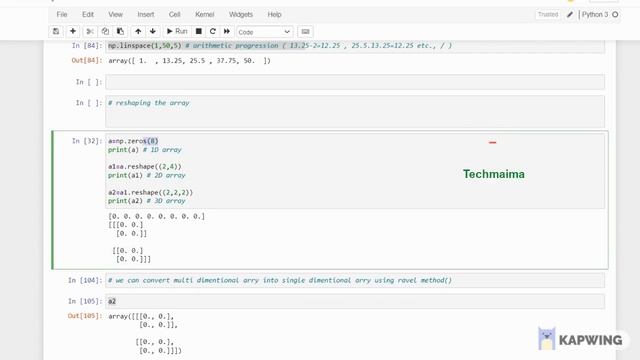Open the command palette keyboard icon
Image resolution: width=640 pixels, height=360 pixels.
[x=305, y=31]
